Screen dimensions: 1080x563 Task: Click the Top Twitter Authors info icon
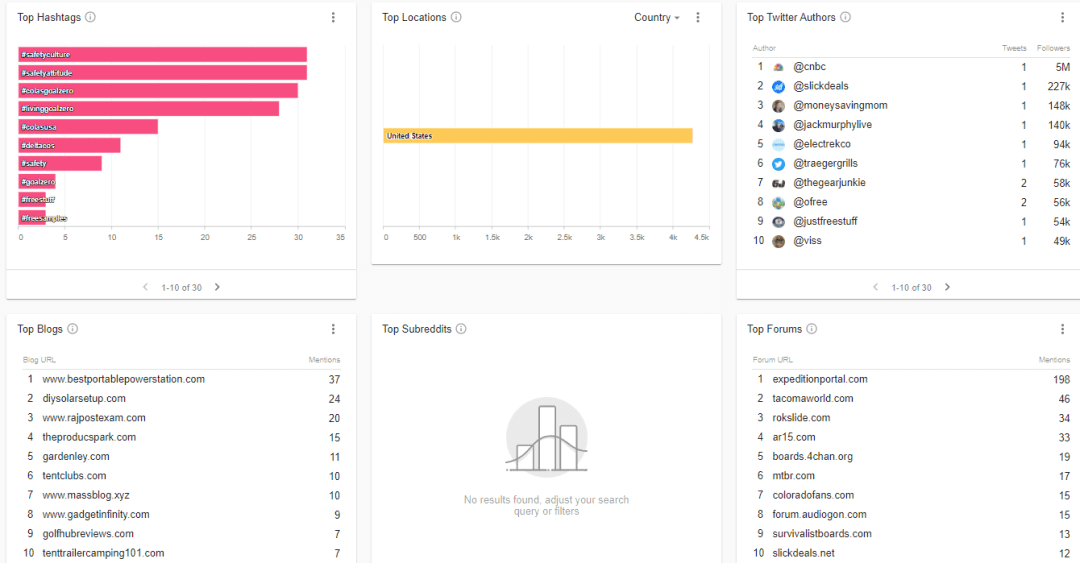[845, 17]
